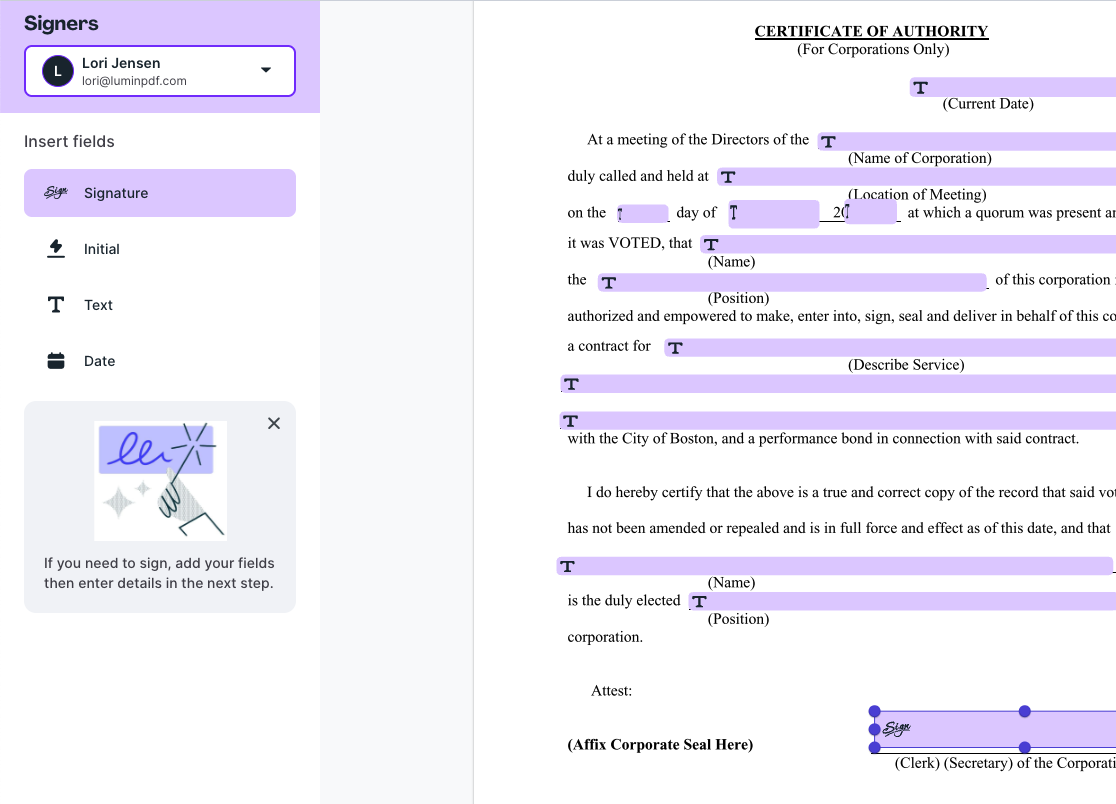Click the lori@luminpdf.com email text
The image size is (1116, 804).
pyautogui.click(x=135, y=81)
